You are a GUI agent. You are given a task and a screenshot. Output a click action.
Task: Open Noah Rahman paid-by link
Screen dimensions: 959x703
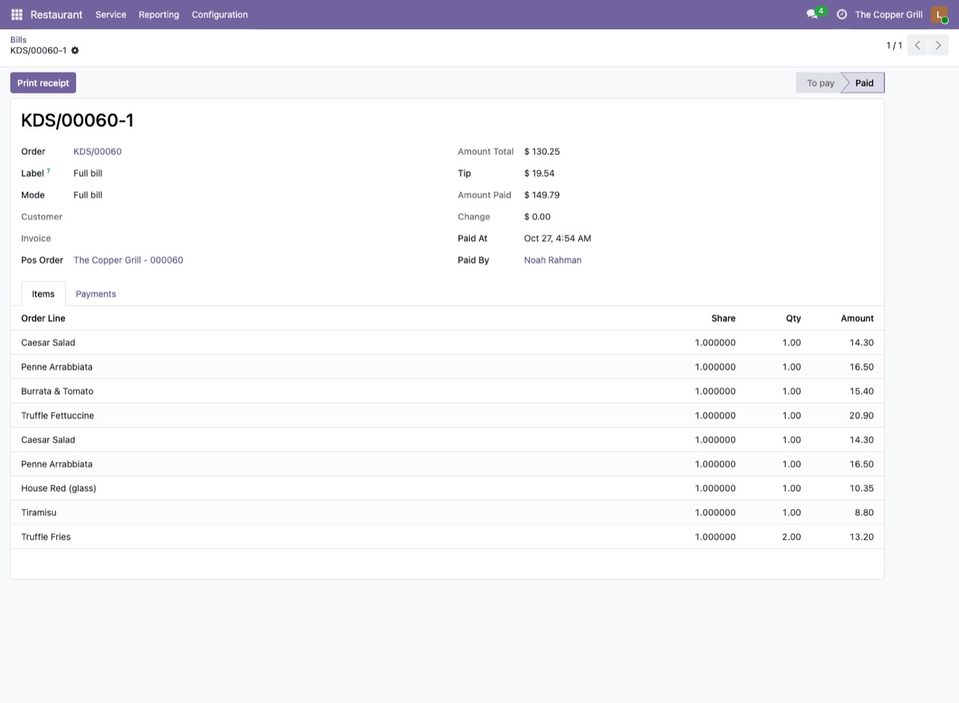pyautogui.click(x=553, y=260)
